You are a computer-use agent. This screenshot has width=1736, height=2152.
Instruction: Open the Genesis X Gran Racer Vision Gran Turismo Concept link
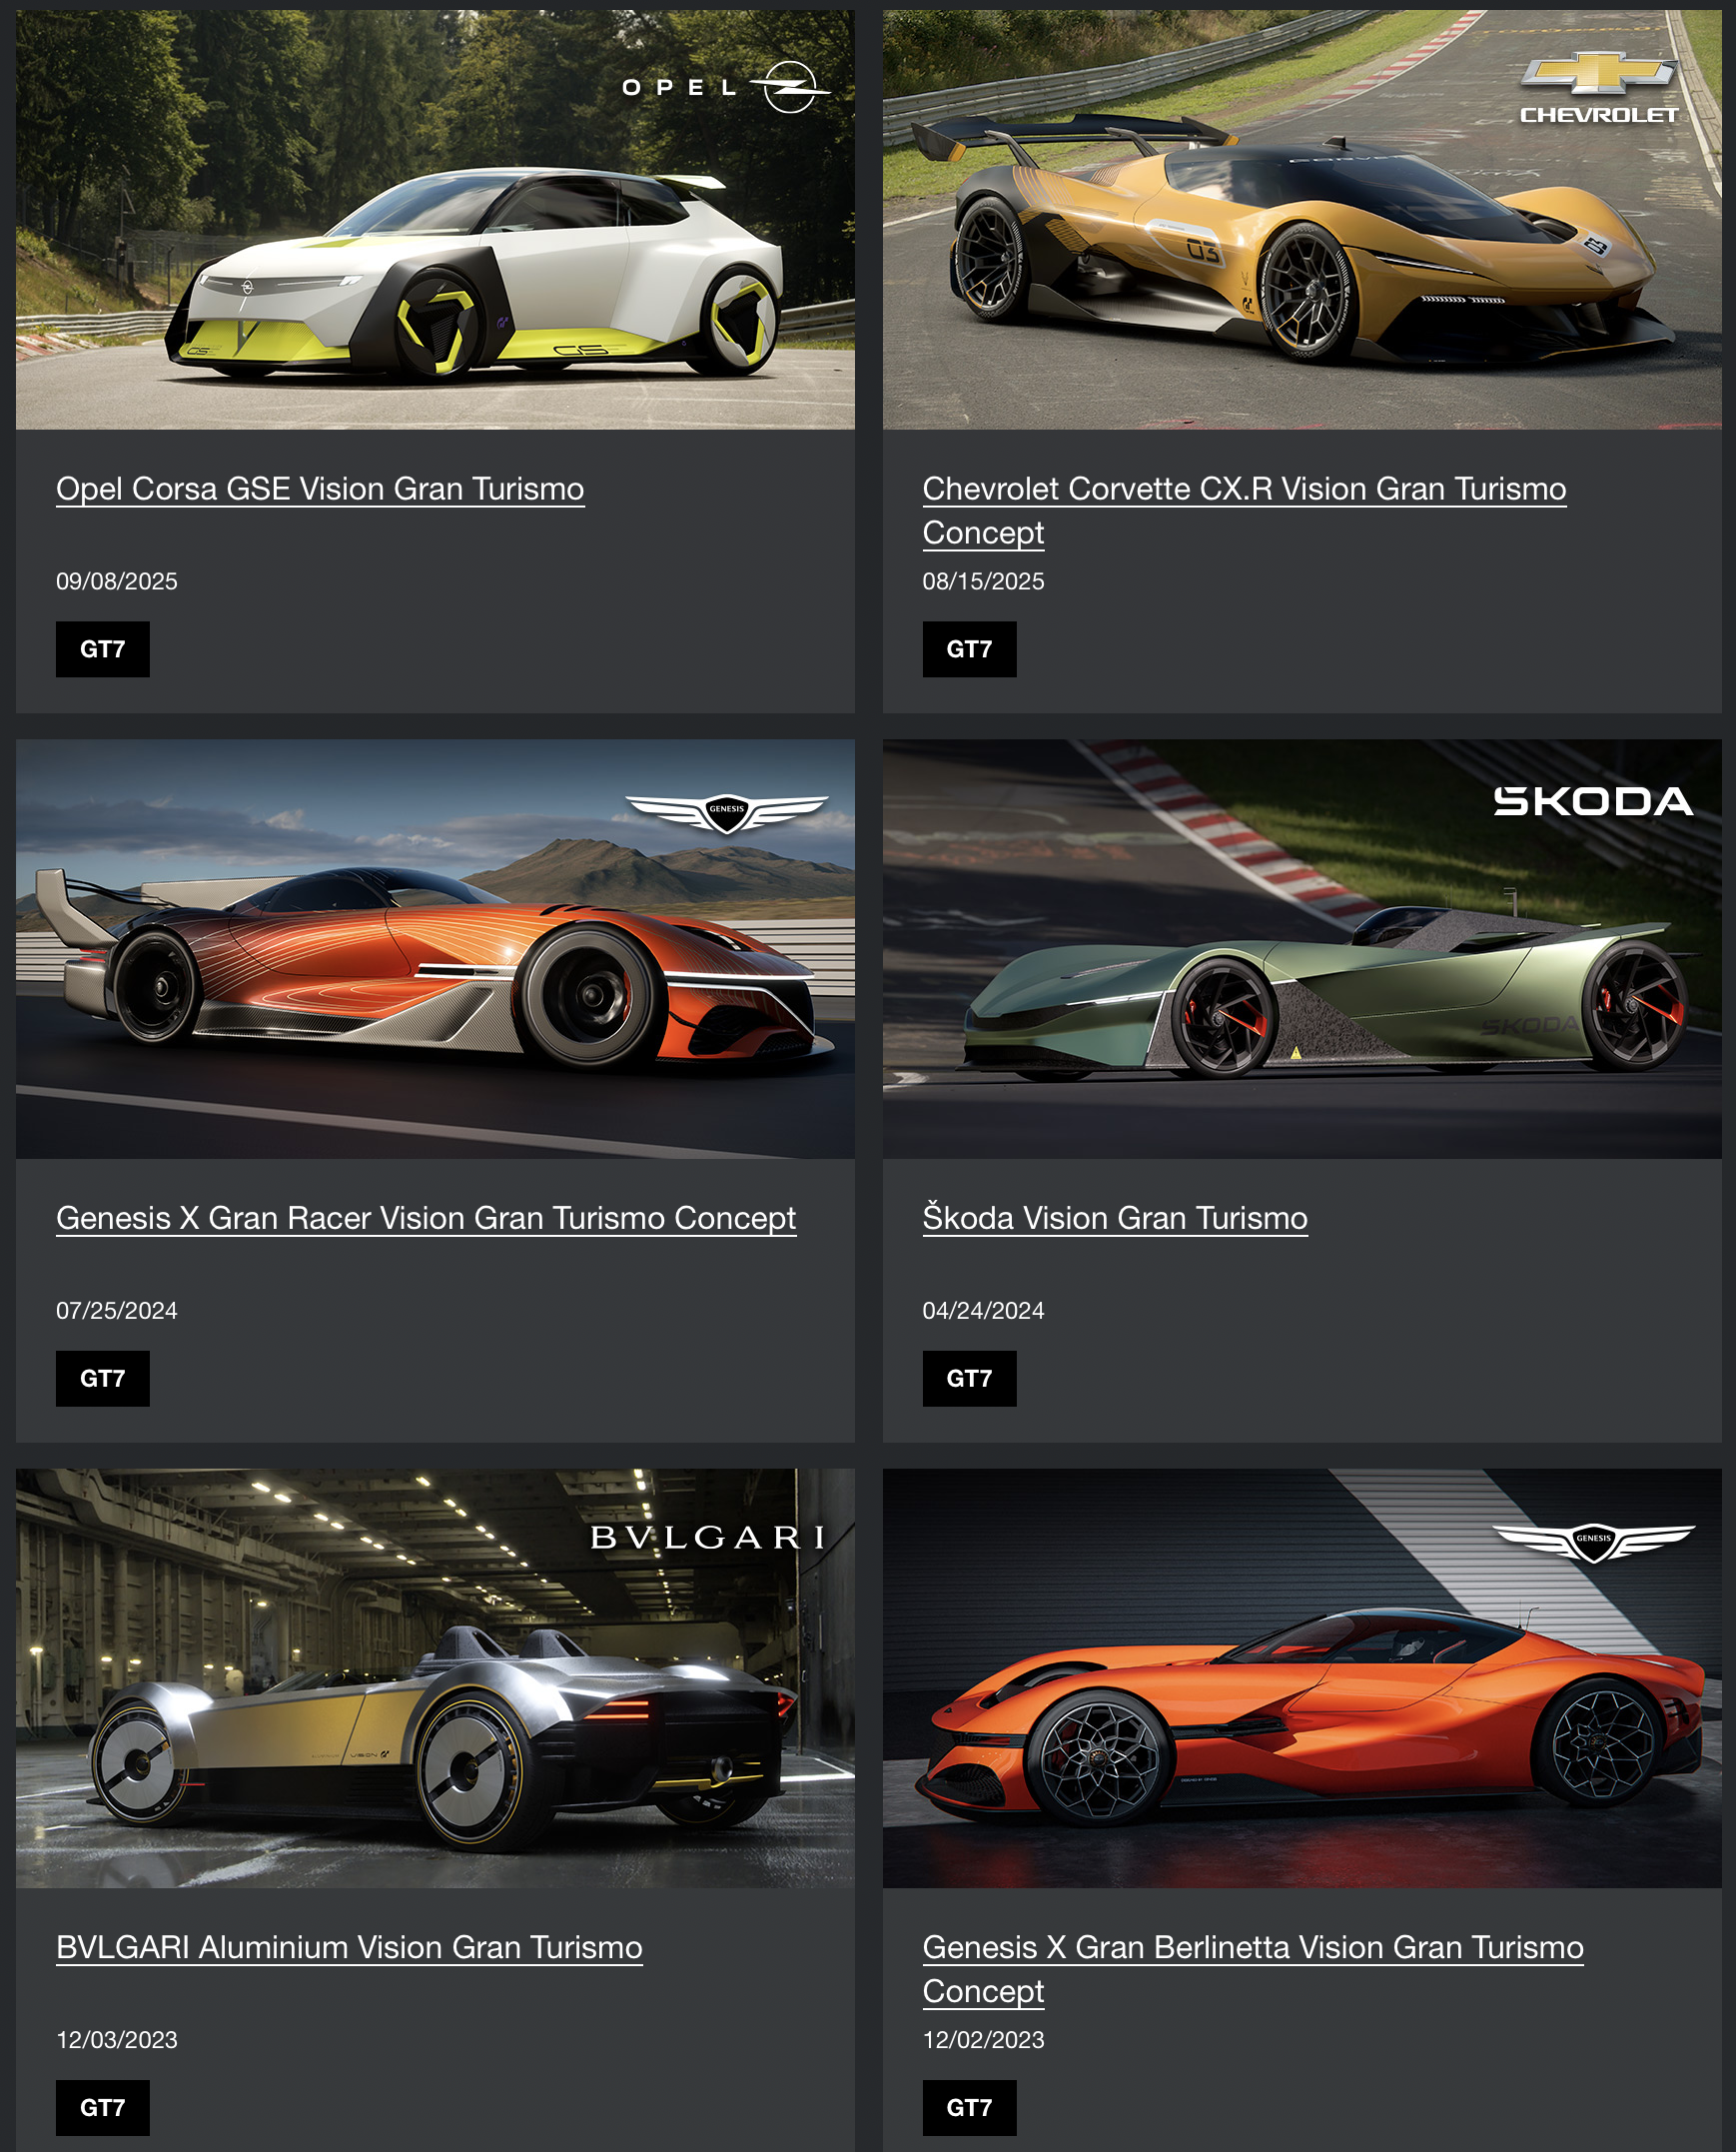point(426,1218)
